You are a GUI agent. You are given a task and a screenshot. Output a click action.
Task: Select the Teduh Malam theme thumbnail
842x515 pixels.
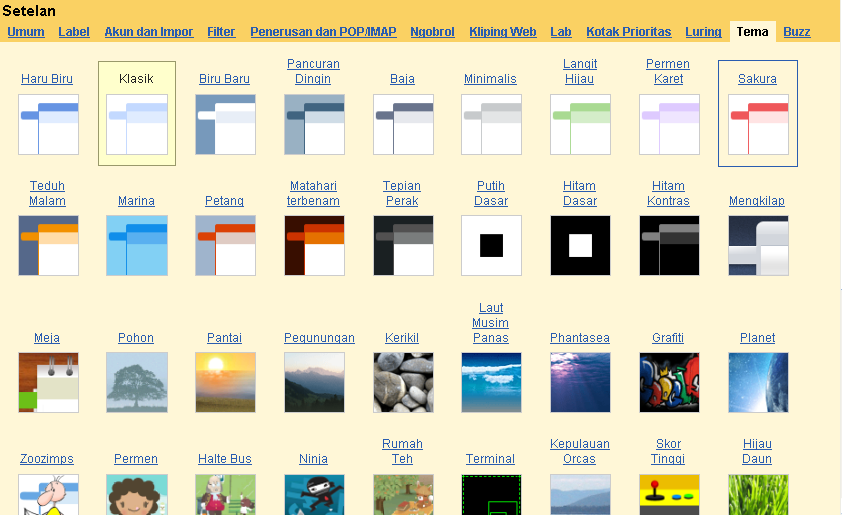tap(48, 245)
